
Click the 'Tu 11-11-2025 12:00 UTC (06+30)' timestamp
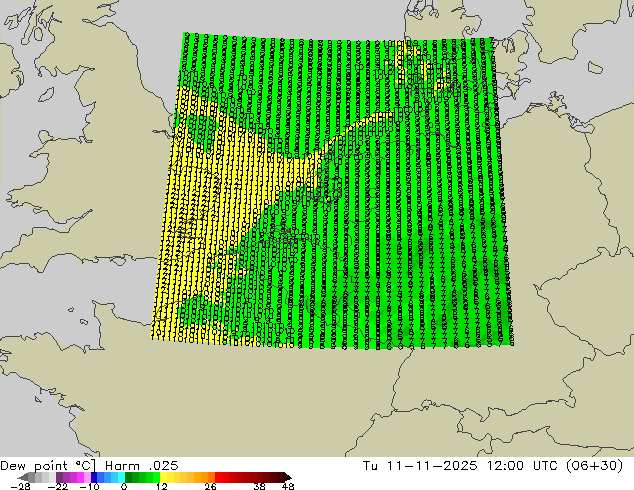pyautogui.click(x=493, y=466)
